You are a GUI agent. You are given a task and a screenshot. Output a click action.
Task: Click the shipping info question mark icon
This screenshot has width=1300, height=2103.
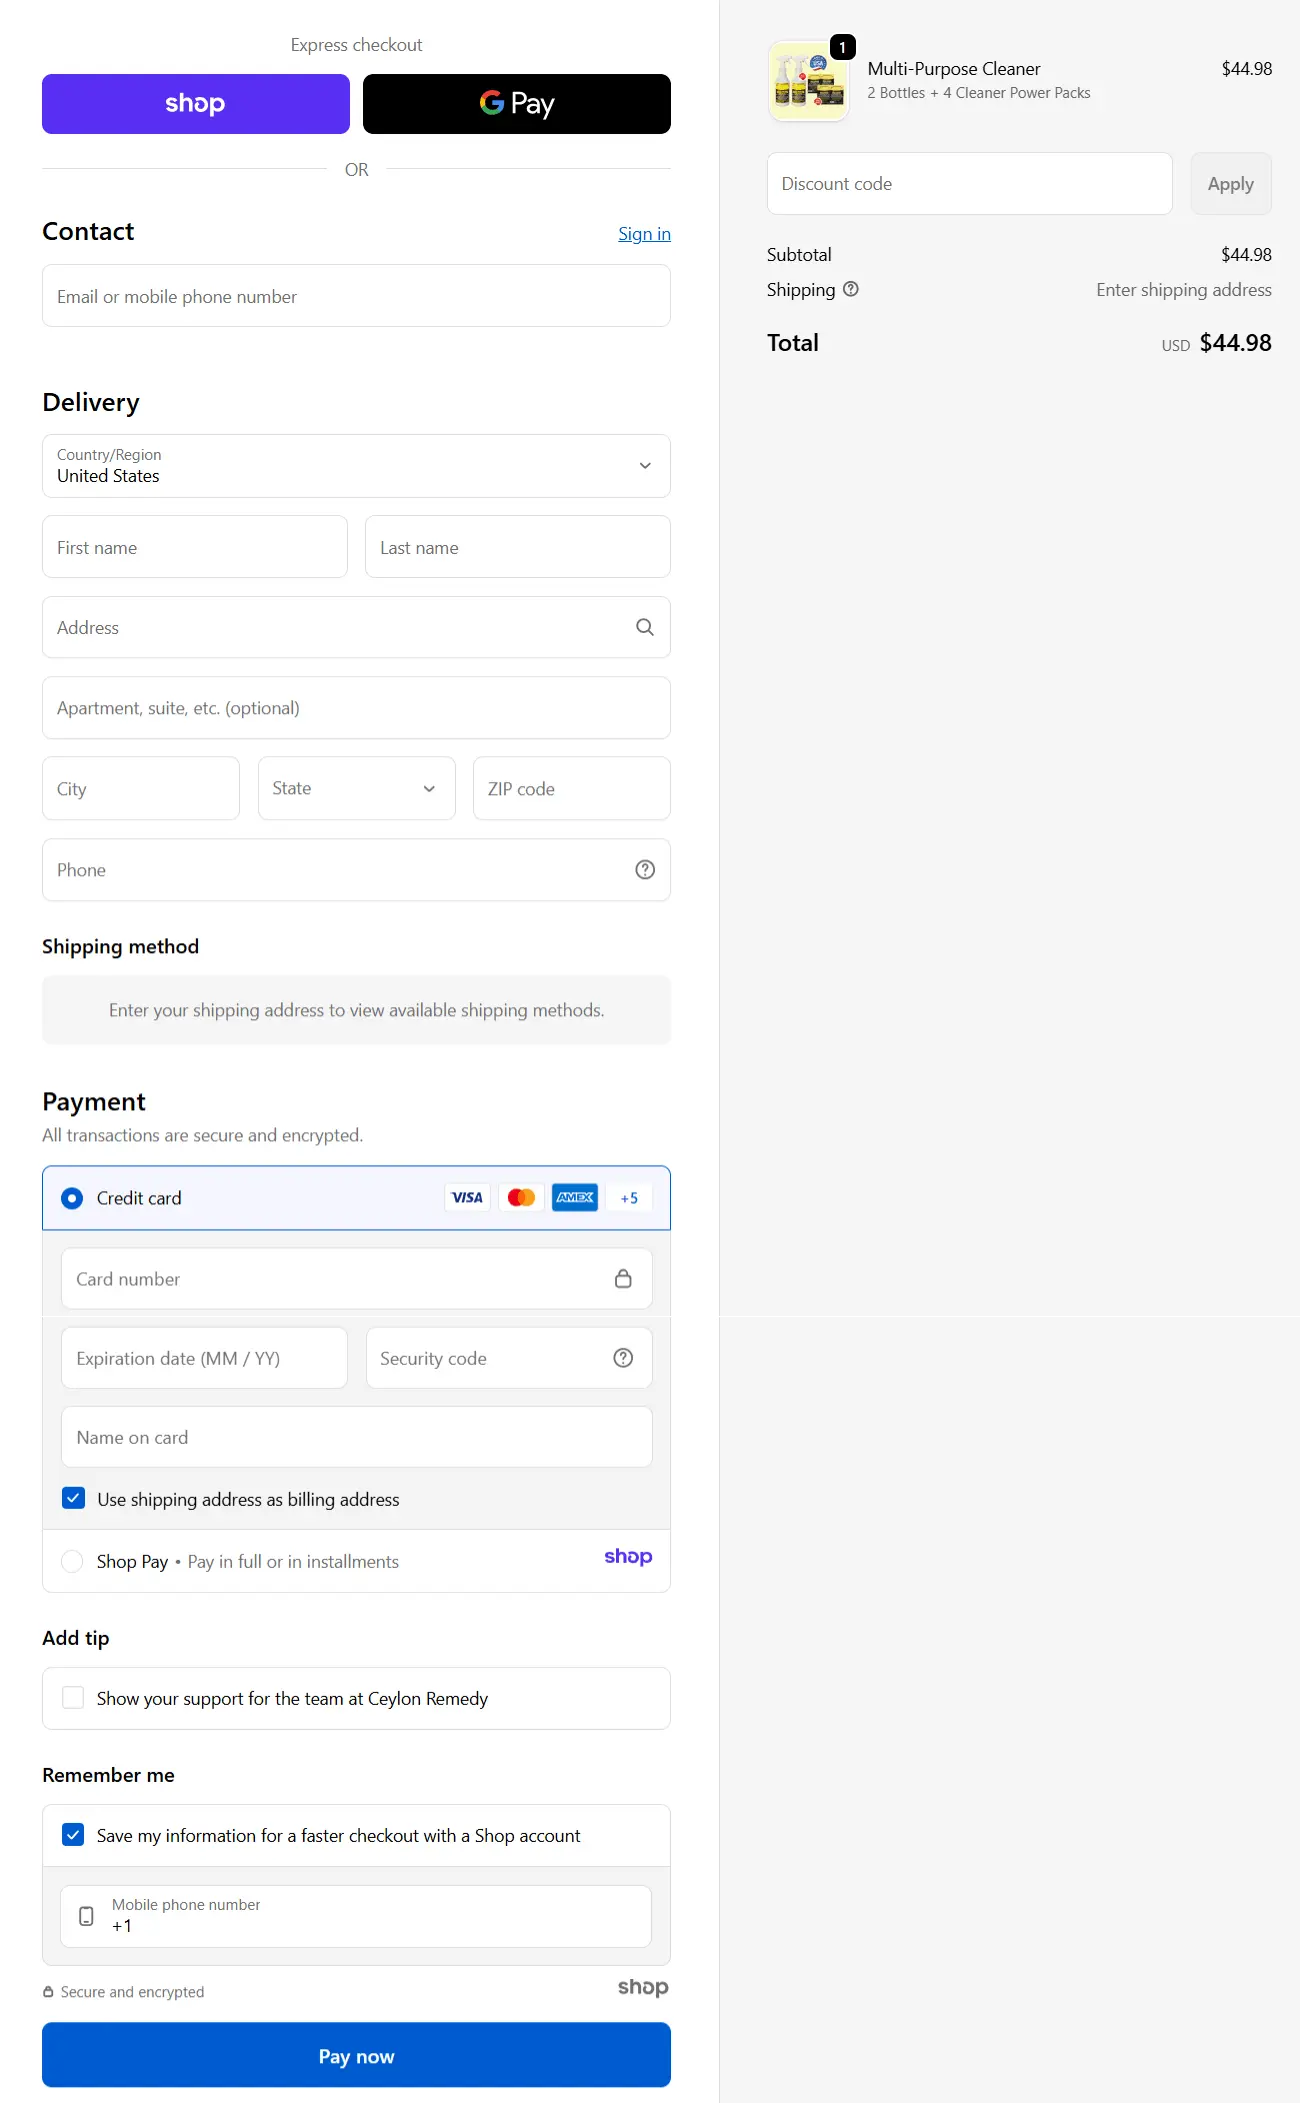coord(851,289)
